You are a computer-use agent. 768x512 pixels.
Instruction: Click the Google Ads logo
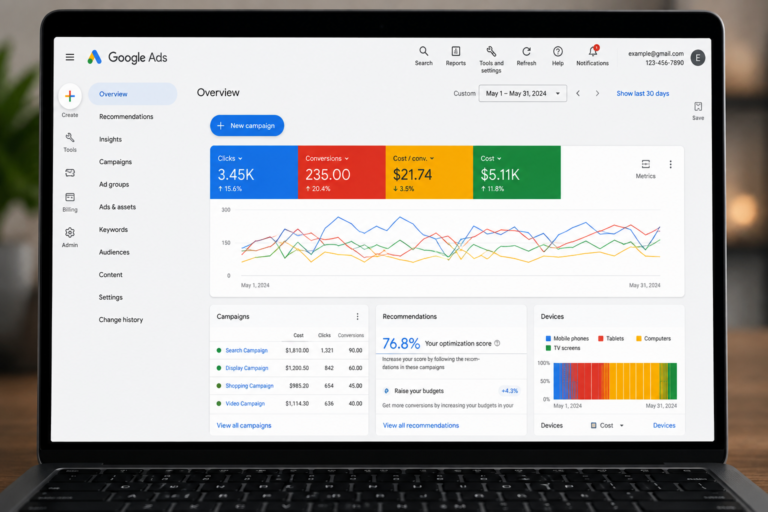point(127,57)
